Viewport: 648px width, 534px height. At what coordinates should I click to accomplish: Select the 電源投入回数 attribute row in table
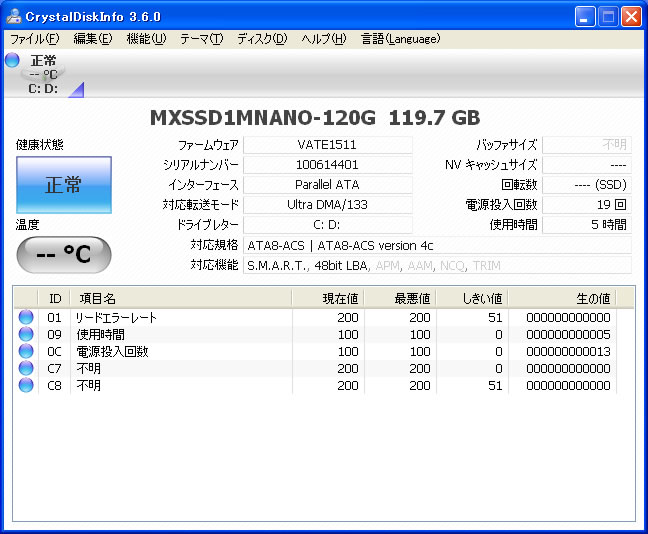tap(315, 351)
